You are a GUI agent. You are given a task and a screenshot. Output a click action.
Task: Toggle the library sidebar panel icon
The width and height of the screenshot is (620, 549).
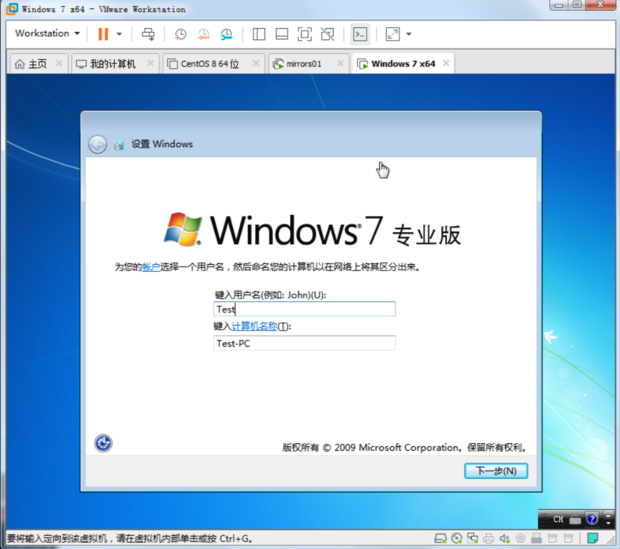point(259,34)
